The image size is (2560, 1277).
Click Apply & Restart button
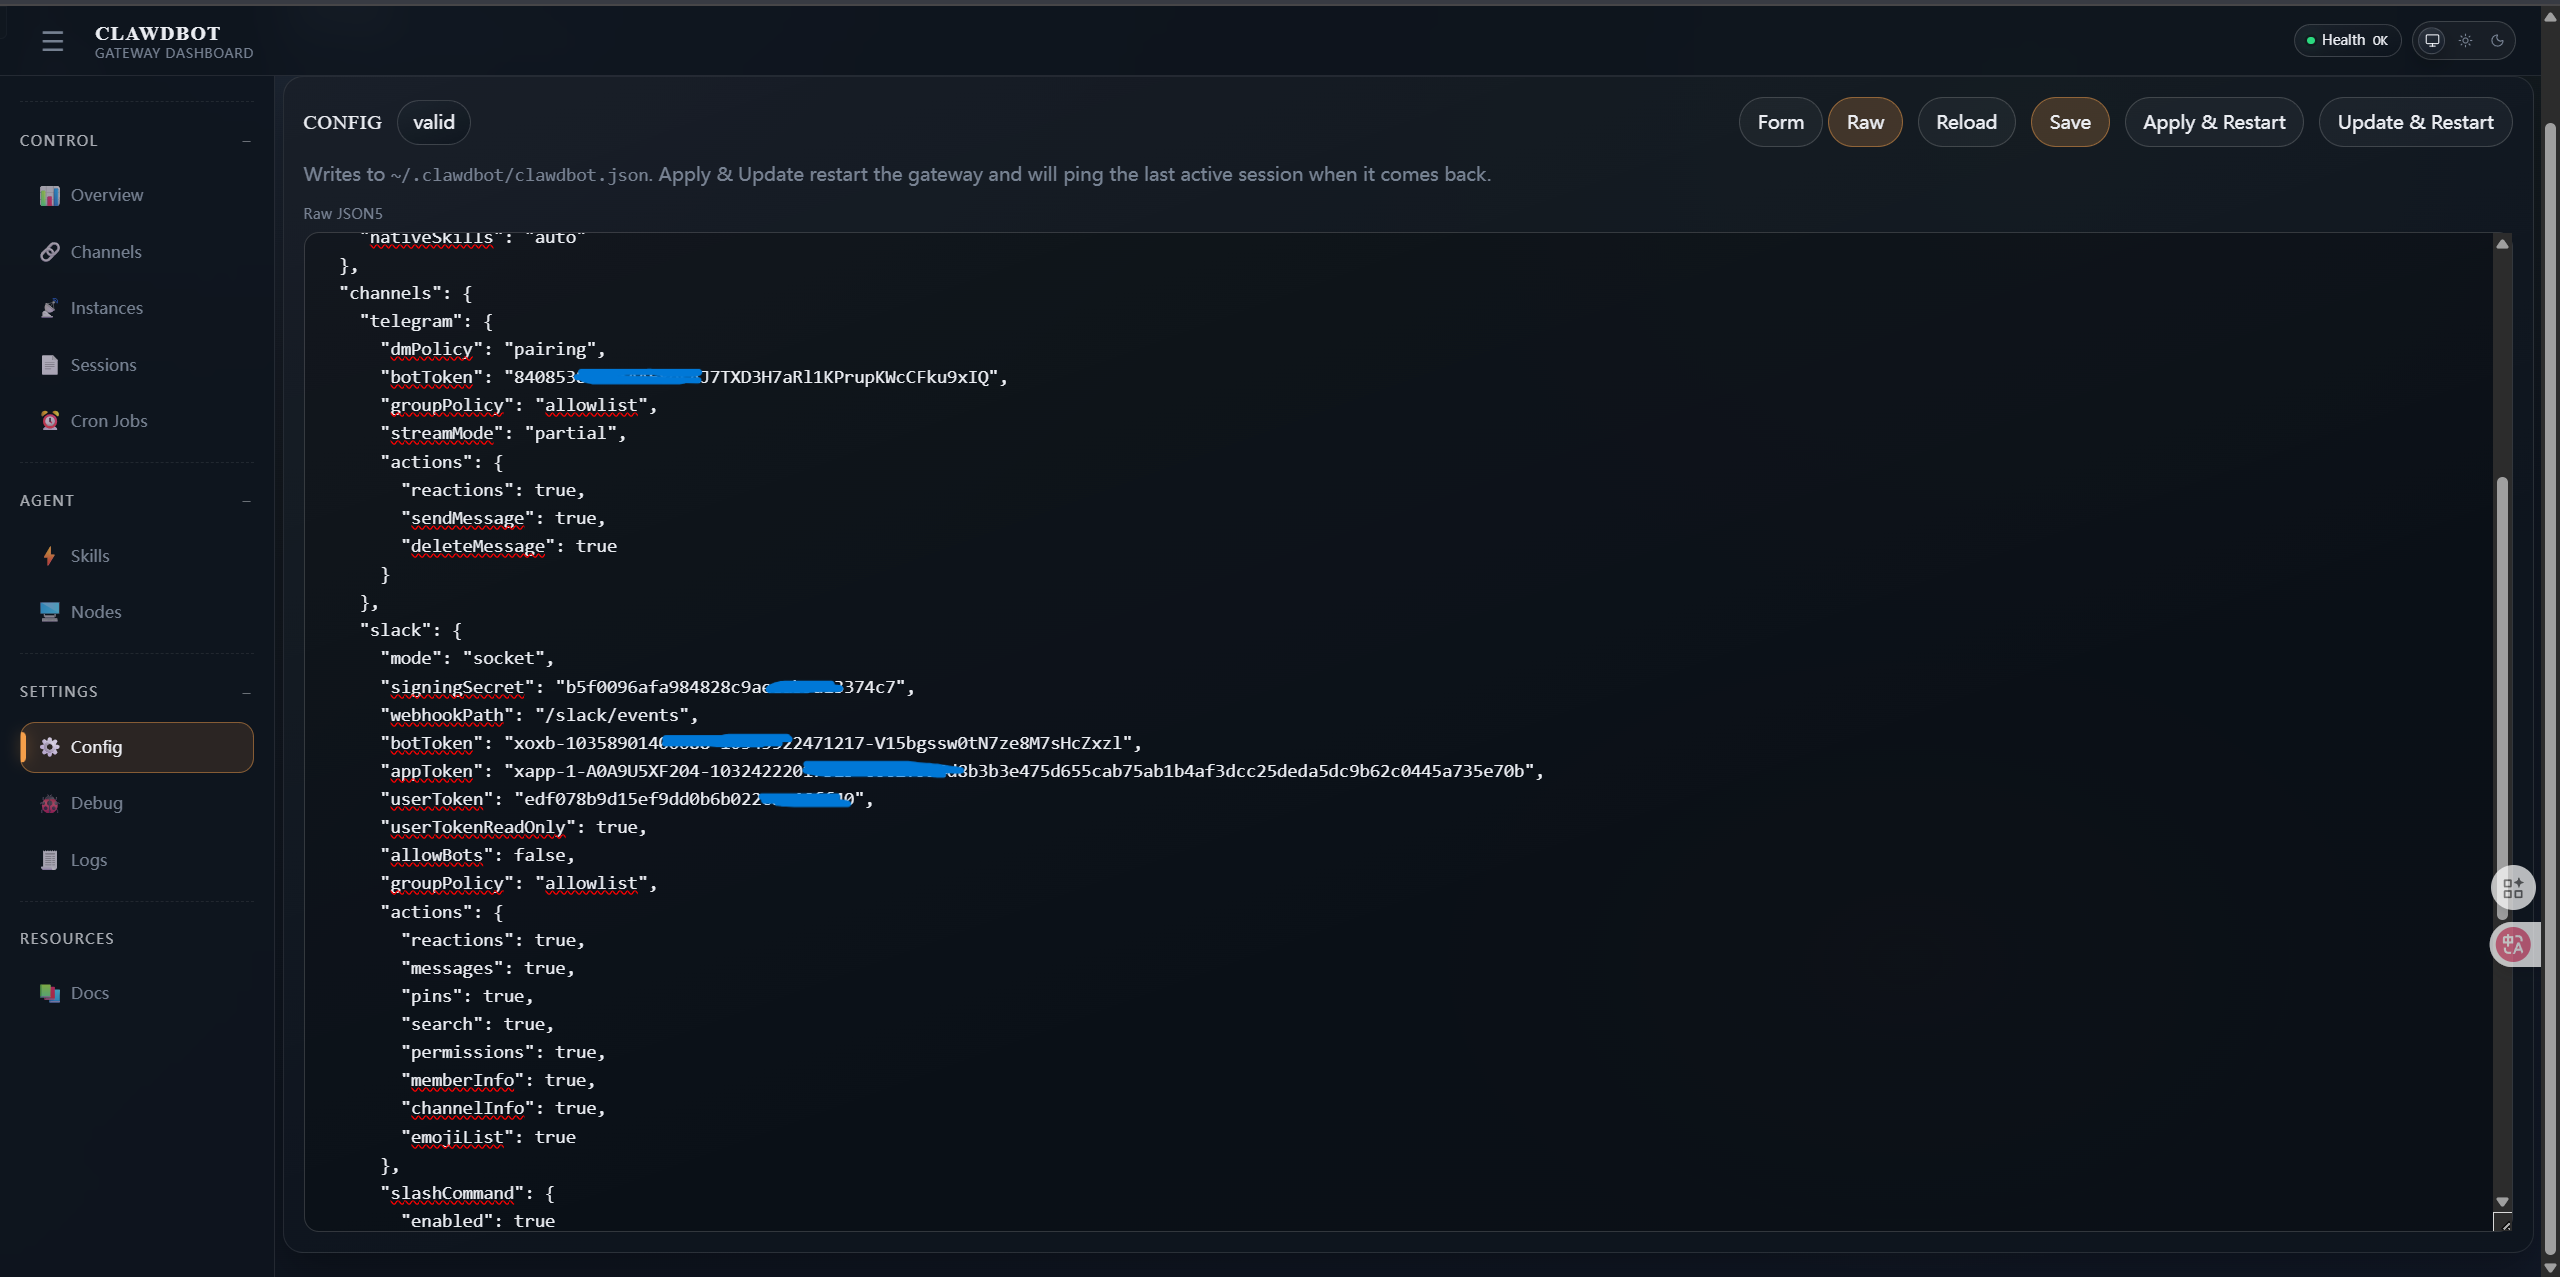tap(2213, 123)
